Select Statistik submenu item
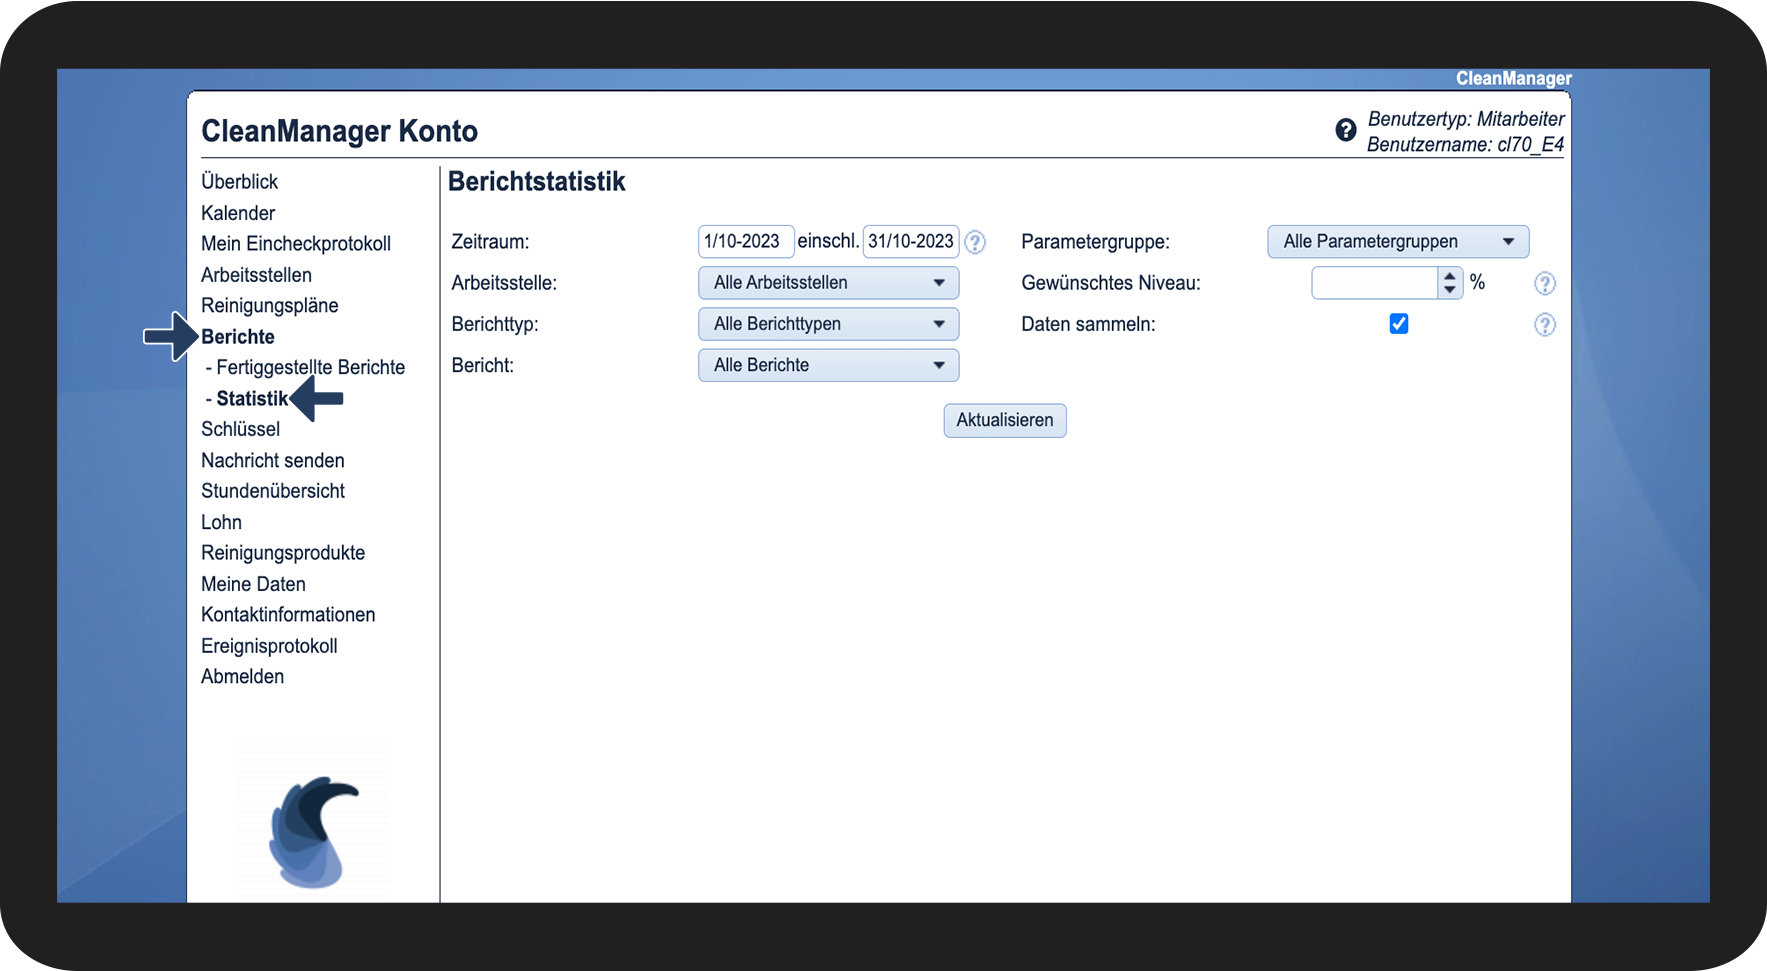 pos(252,399)
